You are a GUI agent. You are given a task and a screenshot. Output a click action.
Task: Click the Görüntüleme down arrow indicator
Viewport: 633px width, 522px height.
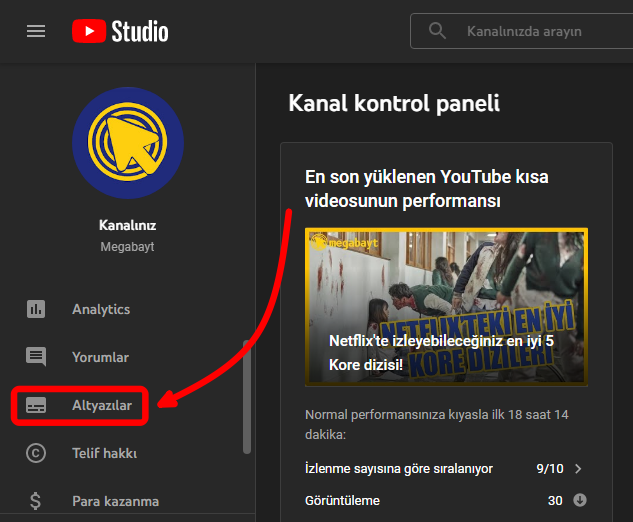point(579,500)
